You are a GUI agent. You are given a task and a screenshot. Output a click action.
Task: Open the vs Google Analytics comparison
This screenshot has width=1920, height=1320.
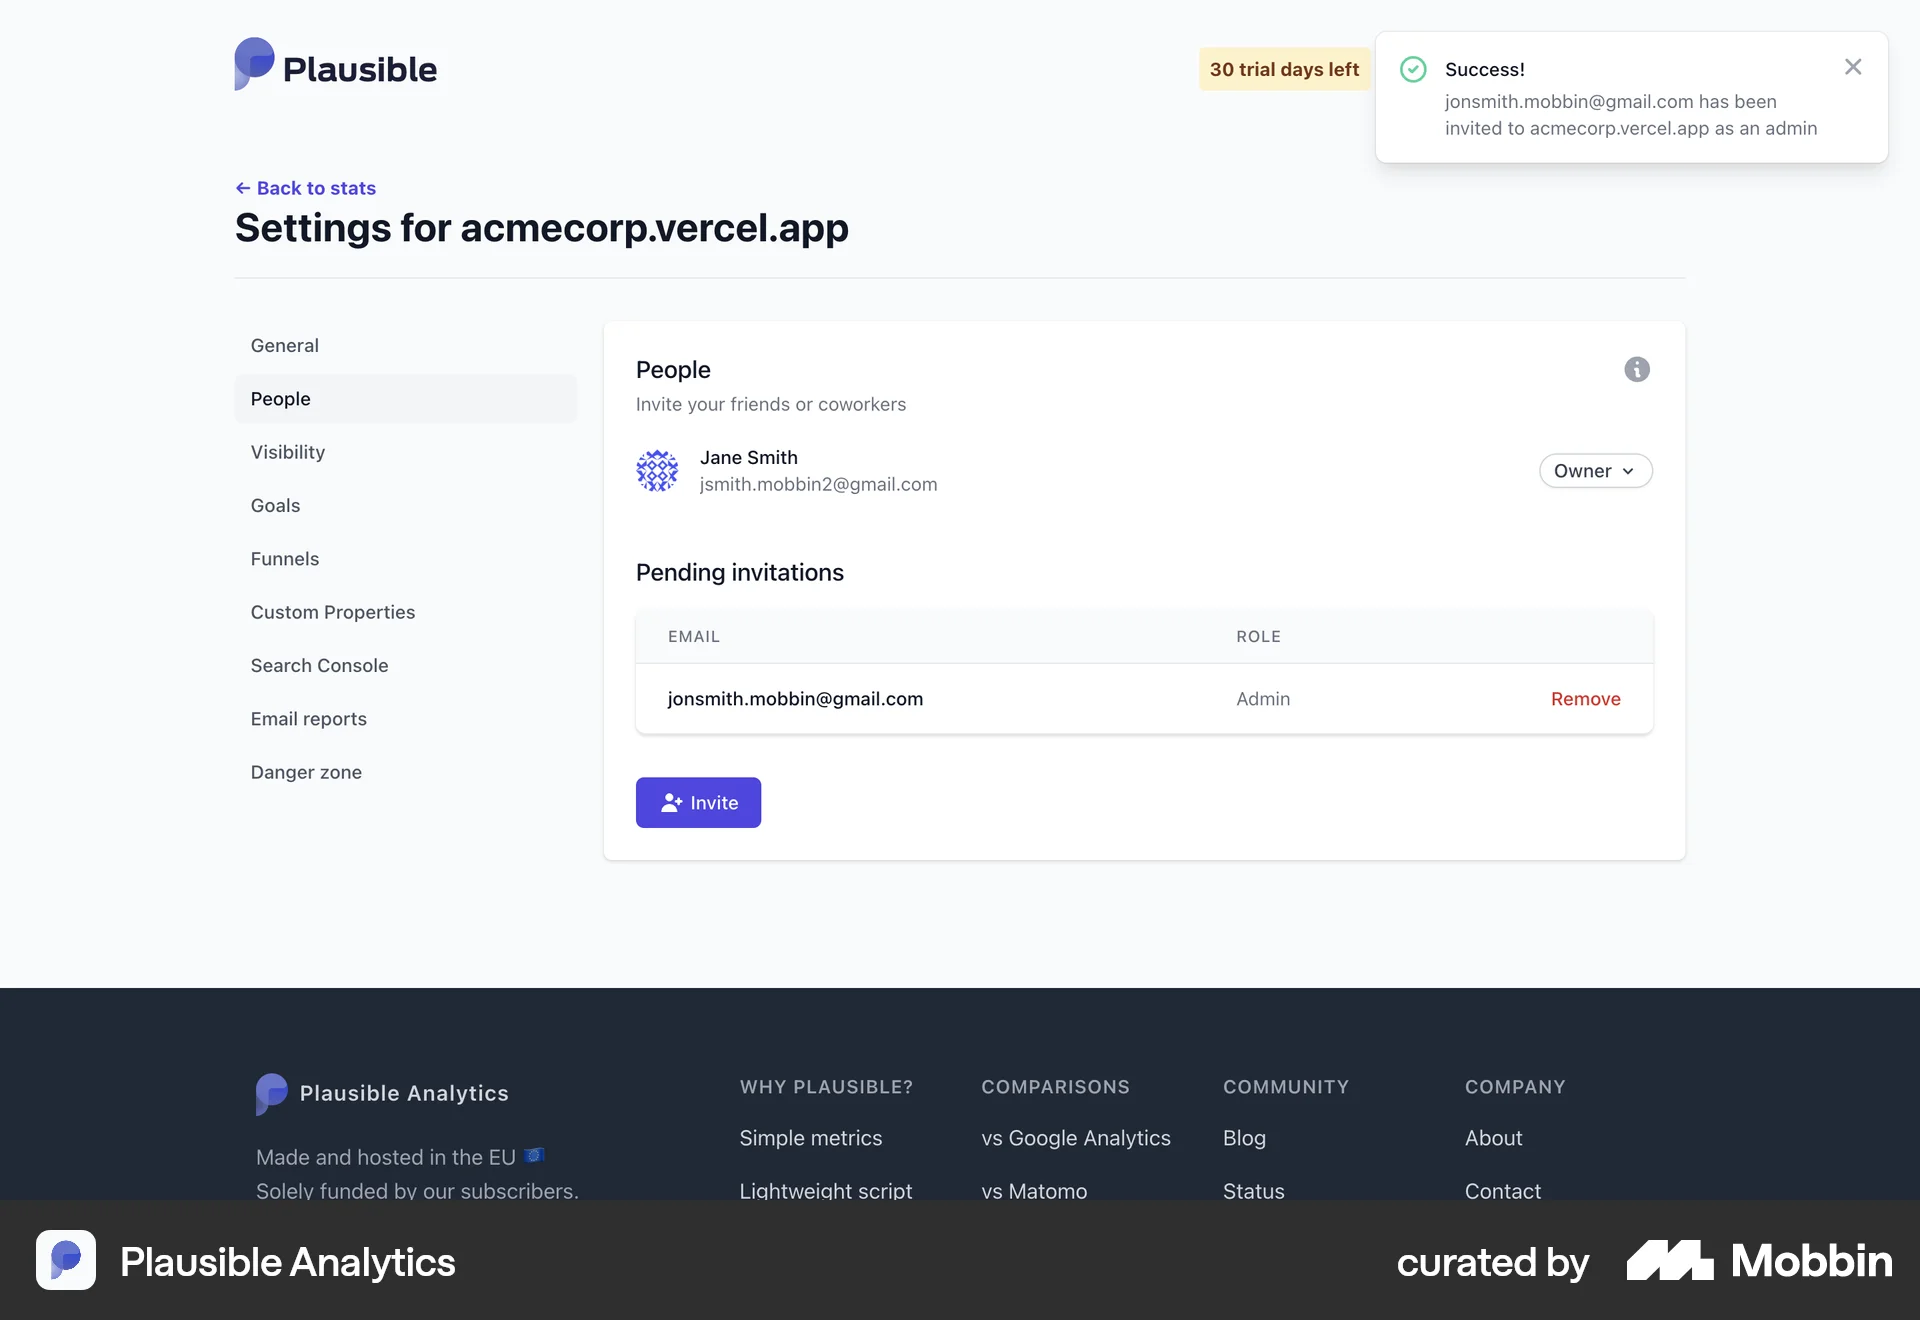click(1075, 1137)
